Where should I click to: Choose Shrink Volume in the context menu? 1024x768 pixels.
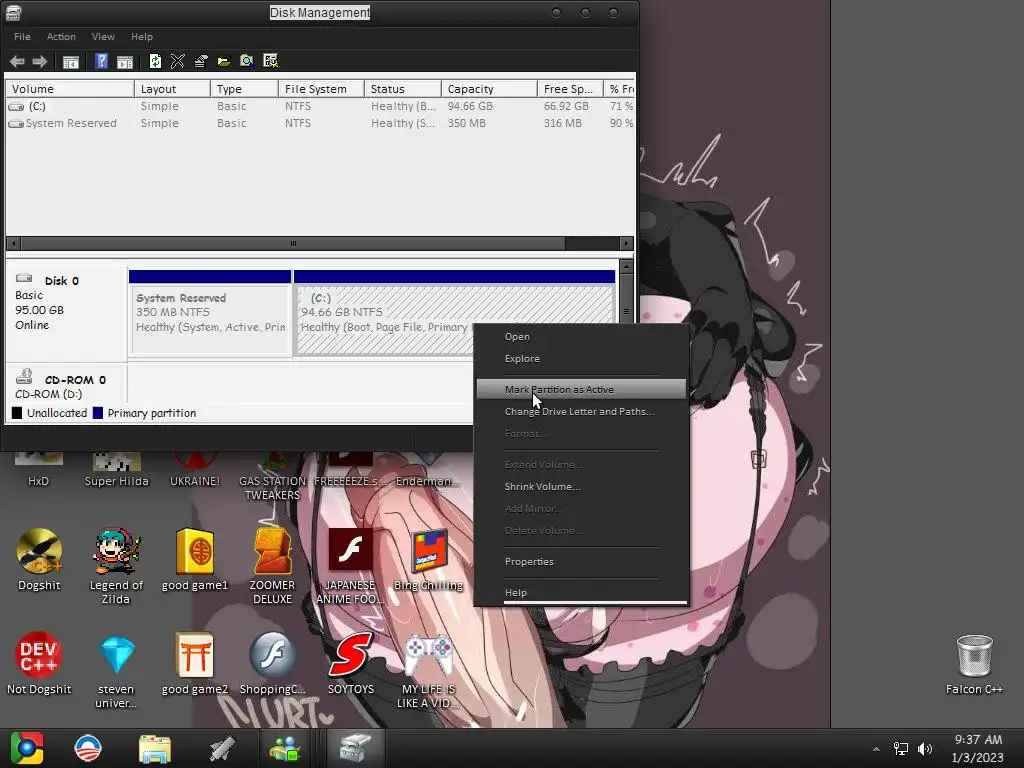coord(581,487)
